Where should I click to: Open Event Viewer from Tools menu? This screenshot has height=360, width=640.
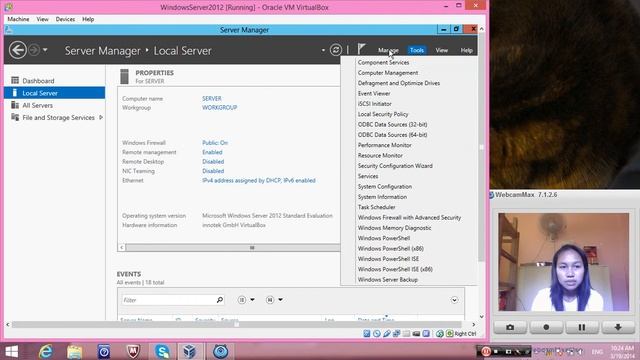click(x=374, y=93)
